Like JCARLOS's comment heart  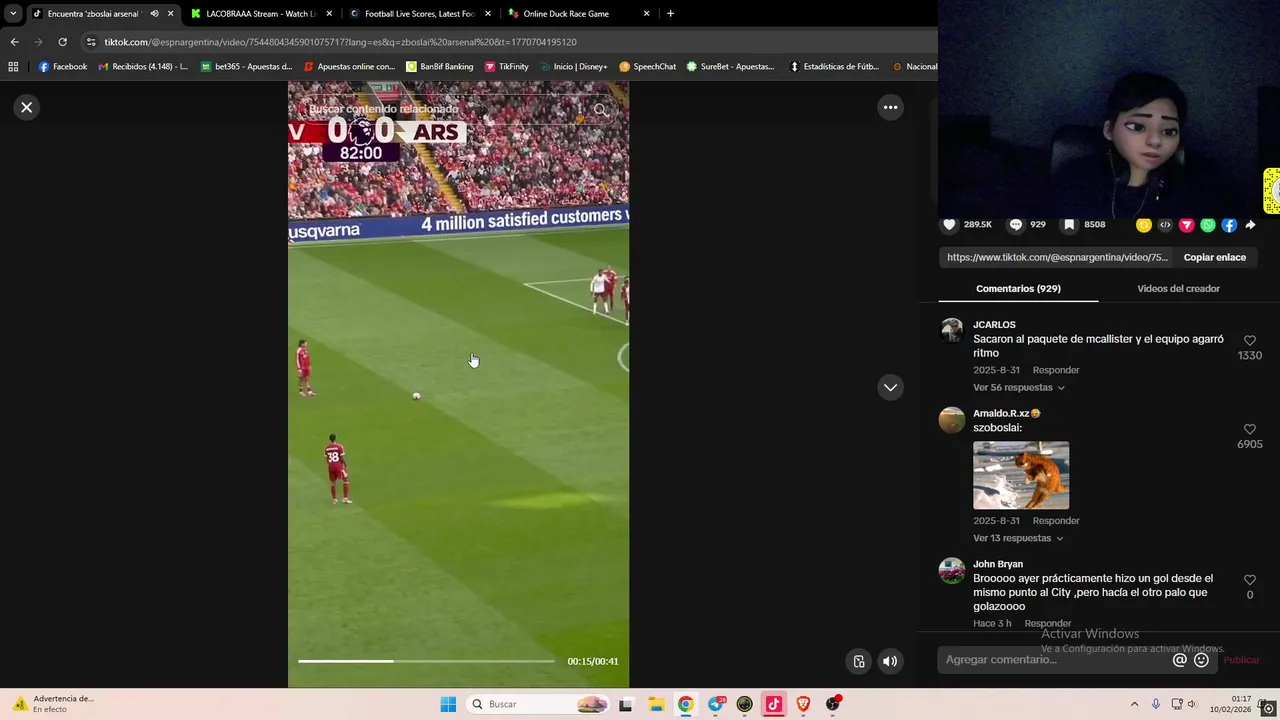point(1249,341)
